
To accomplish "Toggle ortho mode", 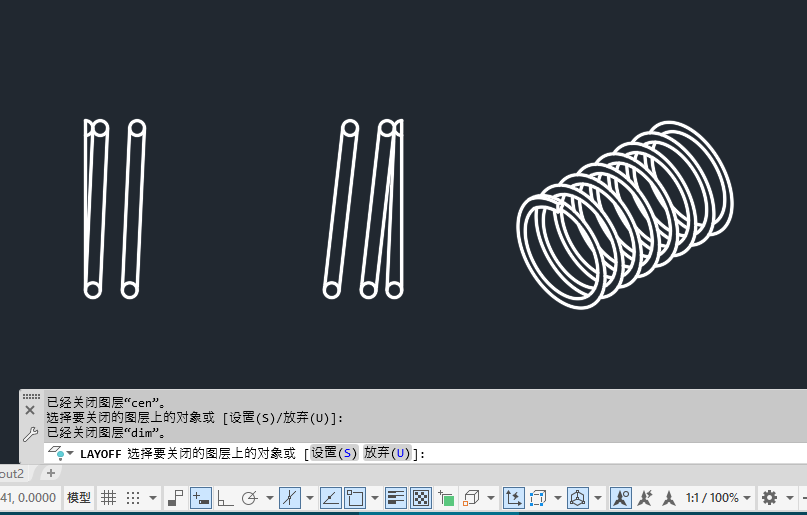I will tap(225, 498).
